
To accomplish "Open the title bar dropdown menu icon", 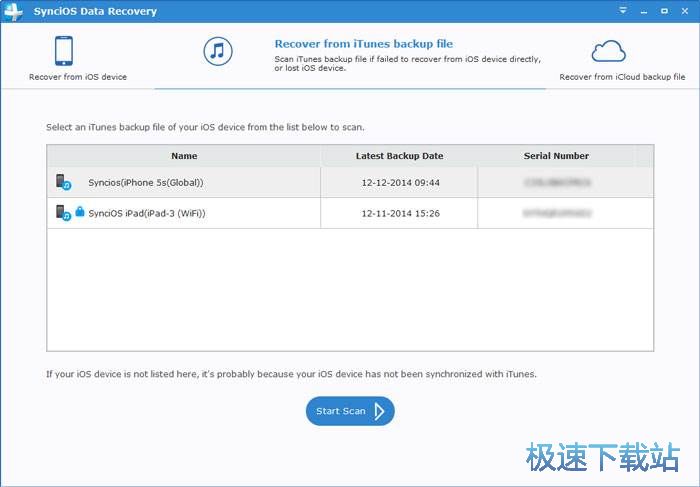I will (623, 10).
